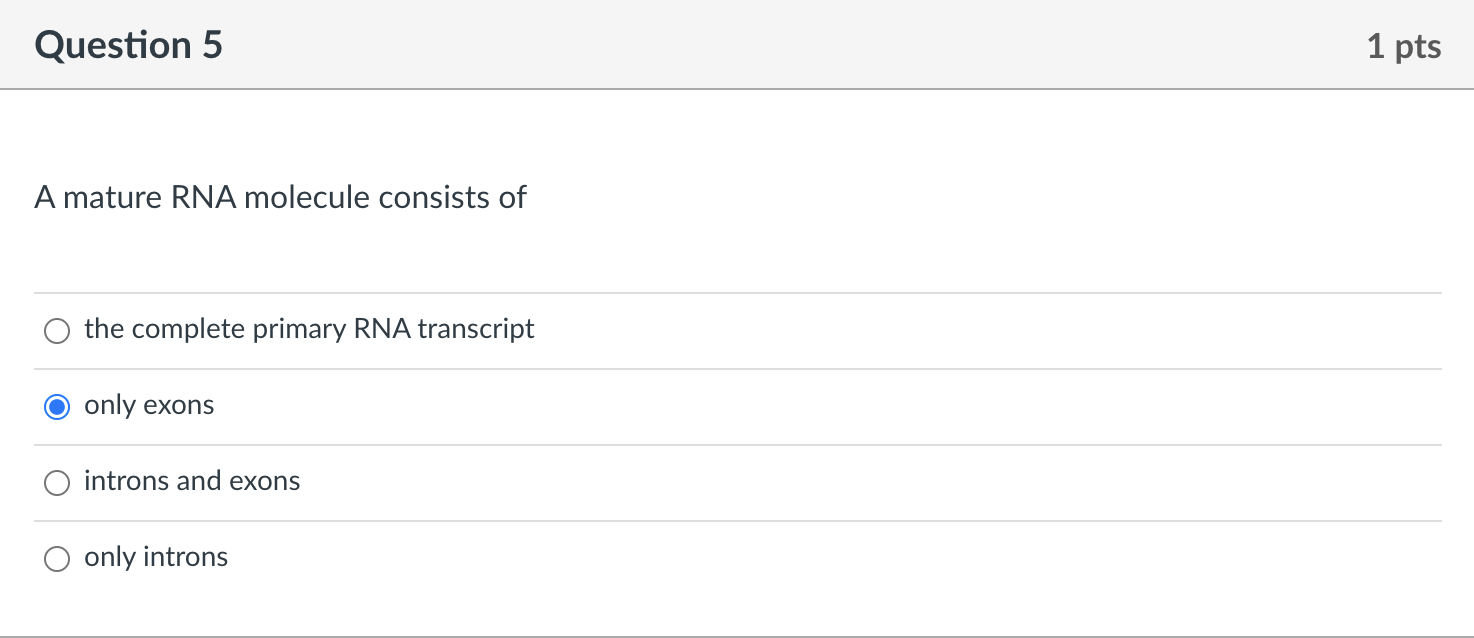Click the "the complete primary RNA transcript" answer text
The width and height of the screenshot is (1474, 638).
tap(309, 329)
